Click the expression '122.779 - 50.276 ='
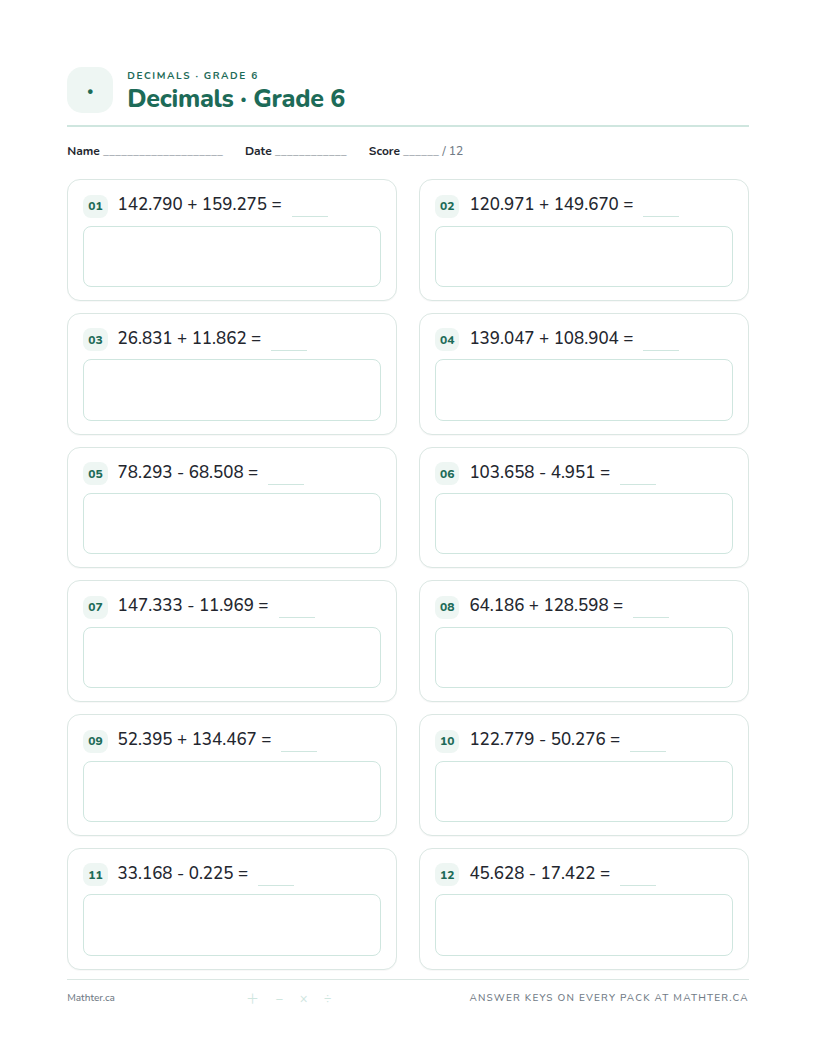 [545, 739]
